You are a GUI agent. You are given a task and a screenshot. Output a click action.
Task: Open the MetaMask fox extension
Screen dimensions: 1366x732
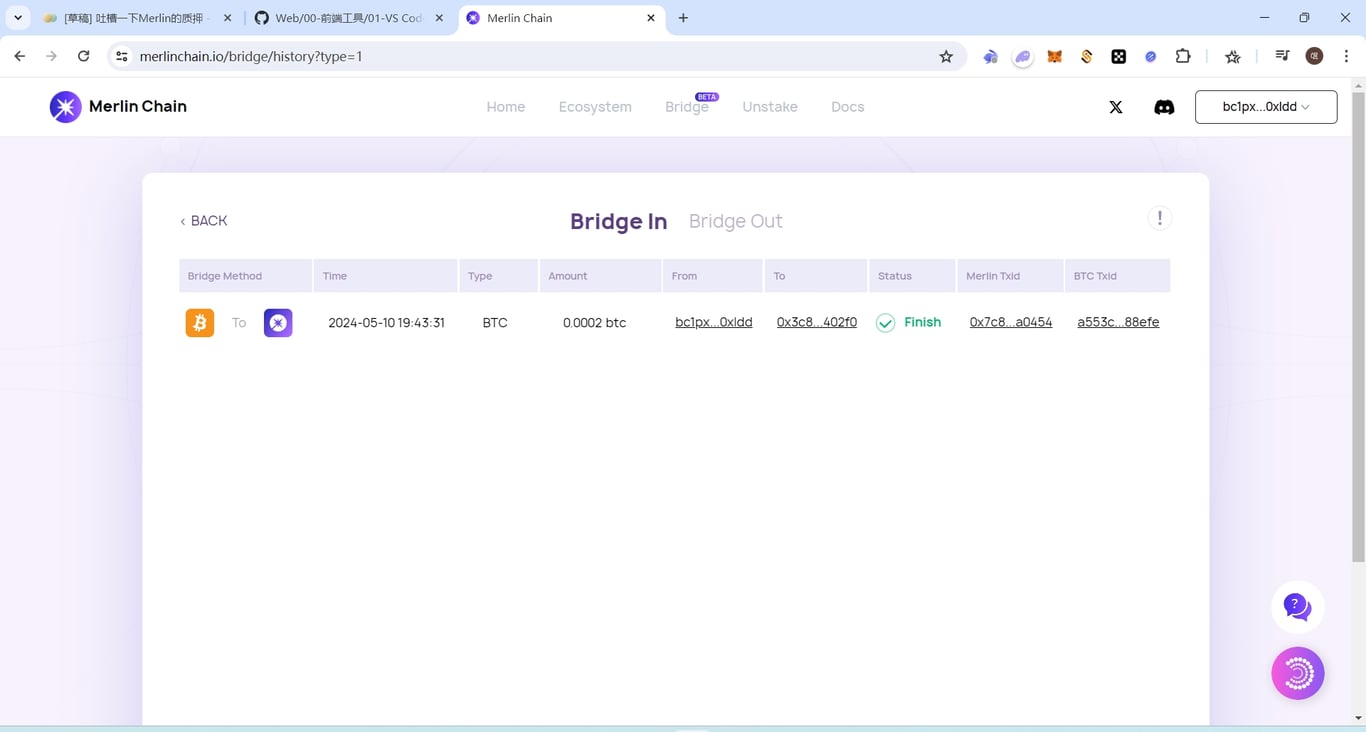1054,57
